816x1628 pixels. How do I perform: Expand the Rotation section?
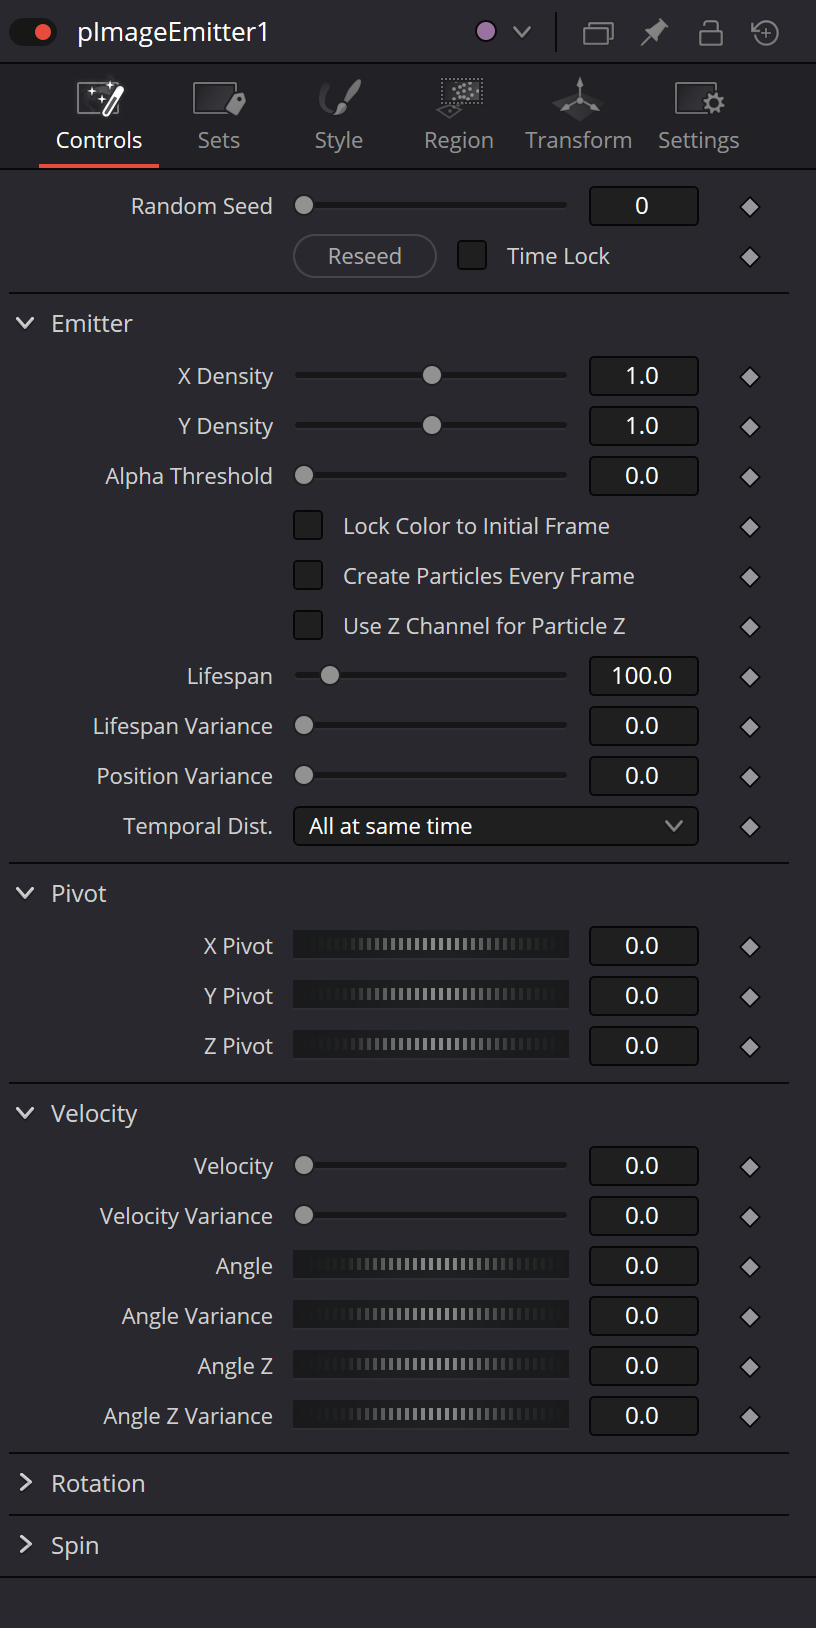point(26,1483)
